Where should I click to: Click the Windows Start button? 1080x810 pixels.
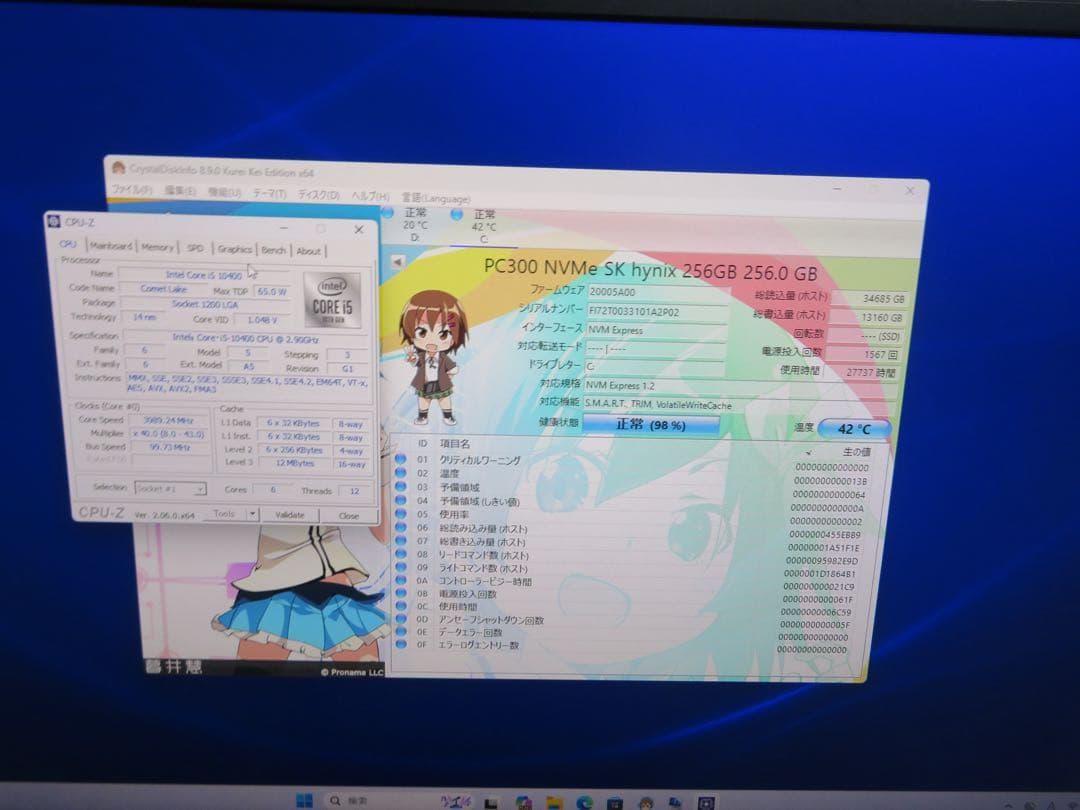pyautogui.click(x=303, y=800)
